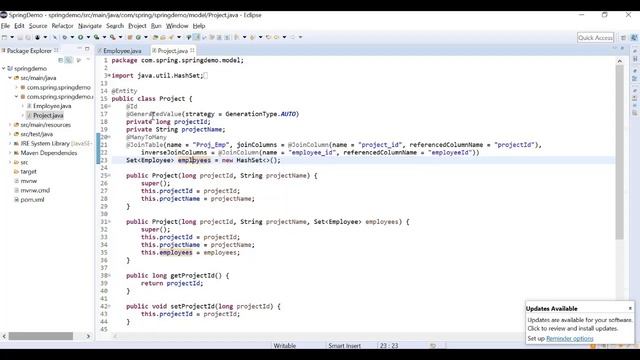Click Collapse All in Package Explorer toolbar
The image size is (640, 360).
pos(60,60)
